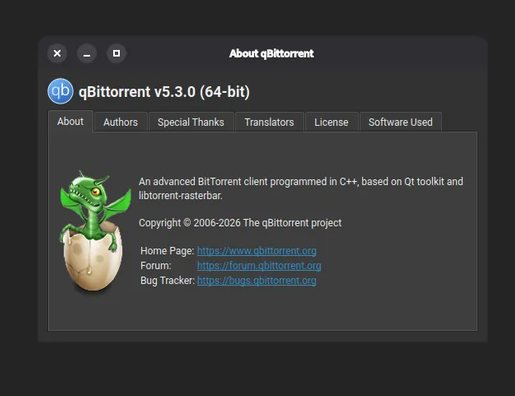This screenshot has height=396, width=515.
Task: Open the bugs.qbittorrent.org bug tracker link
Action: pos(257,281)
